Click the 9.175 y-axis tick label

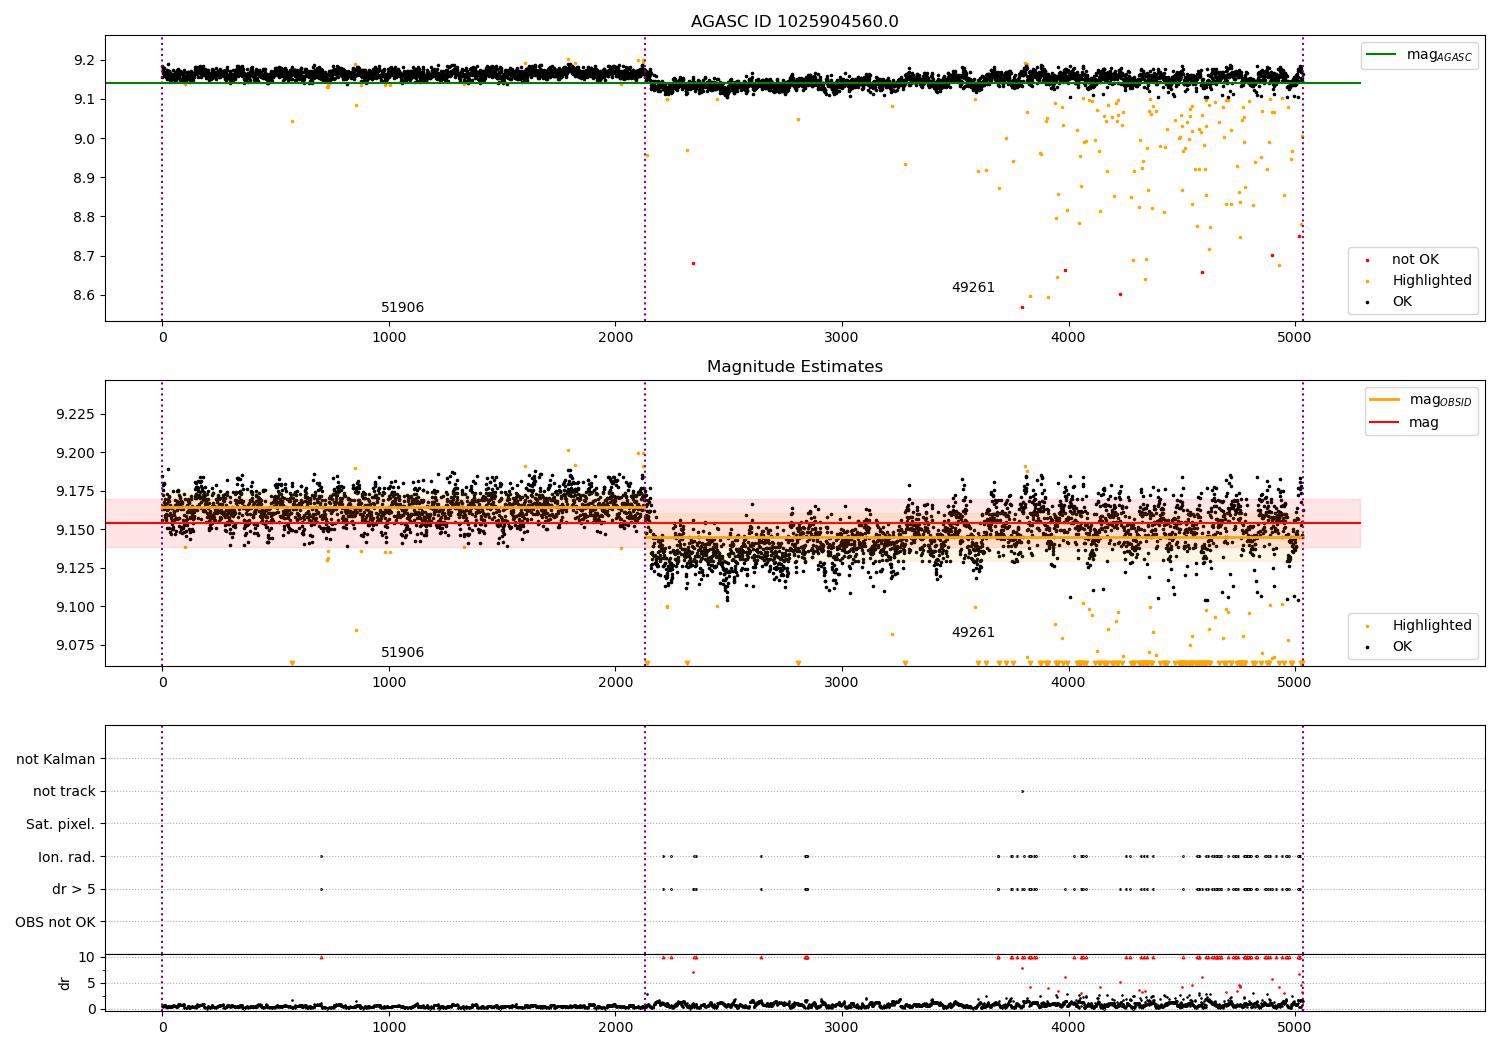pos(75,492)
